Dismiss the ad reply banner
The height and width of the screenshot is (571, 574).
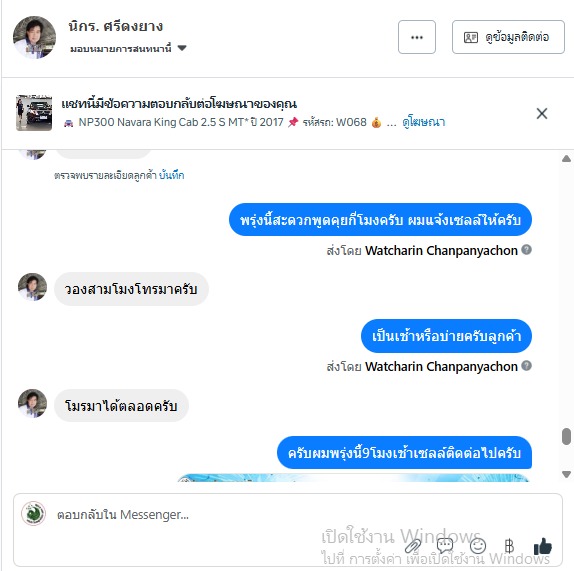[542, 113]
